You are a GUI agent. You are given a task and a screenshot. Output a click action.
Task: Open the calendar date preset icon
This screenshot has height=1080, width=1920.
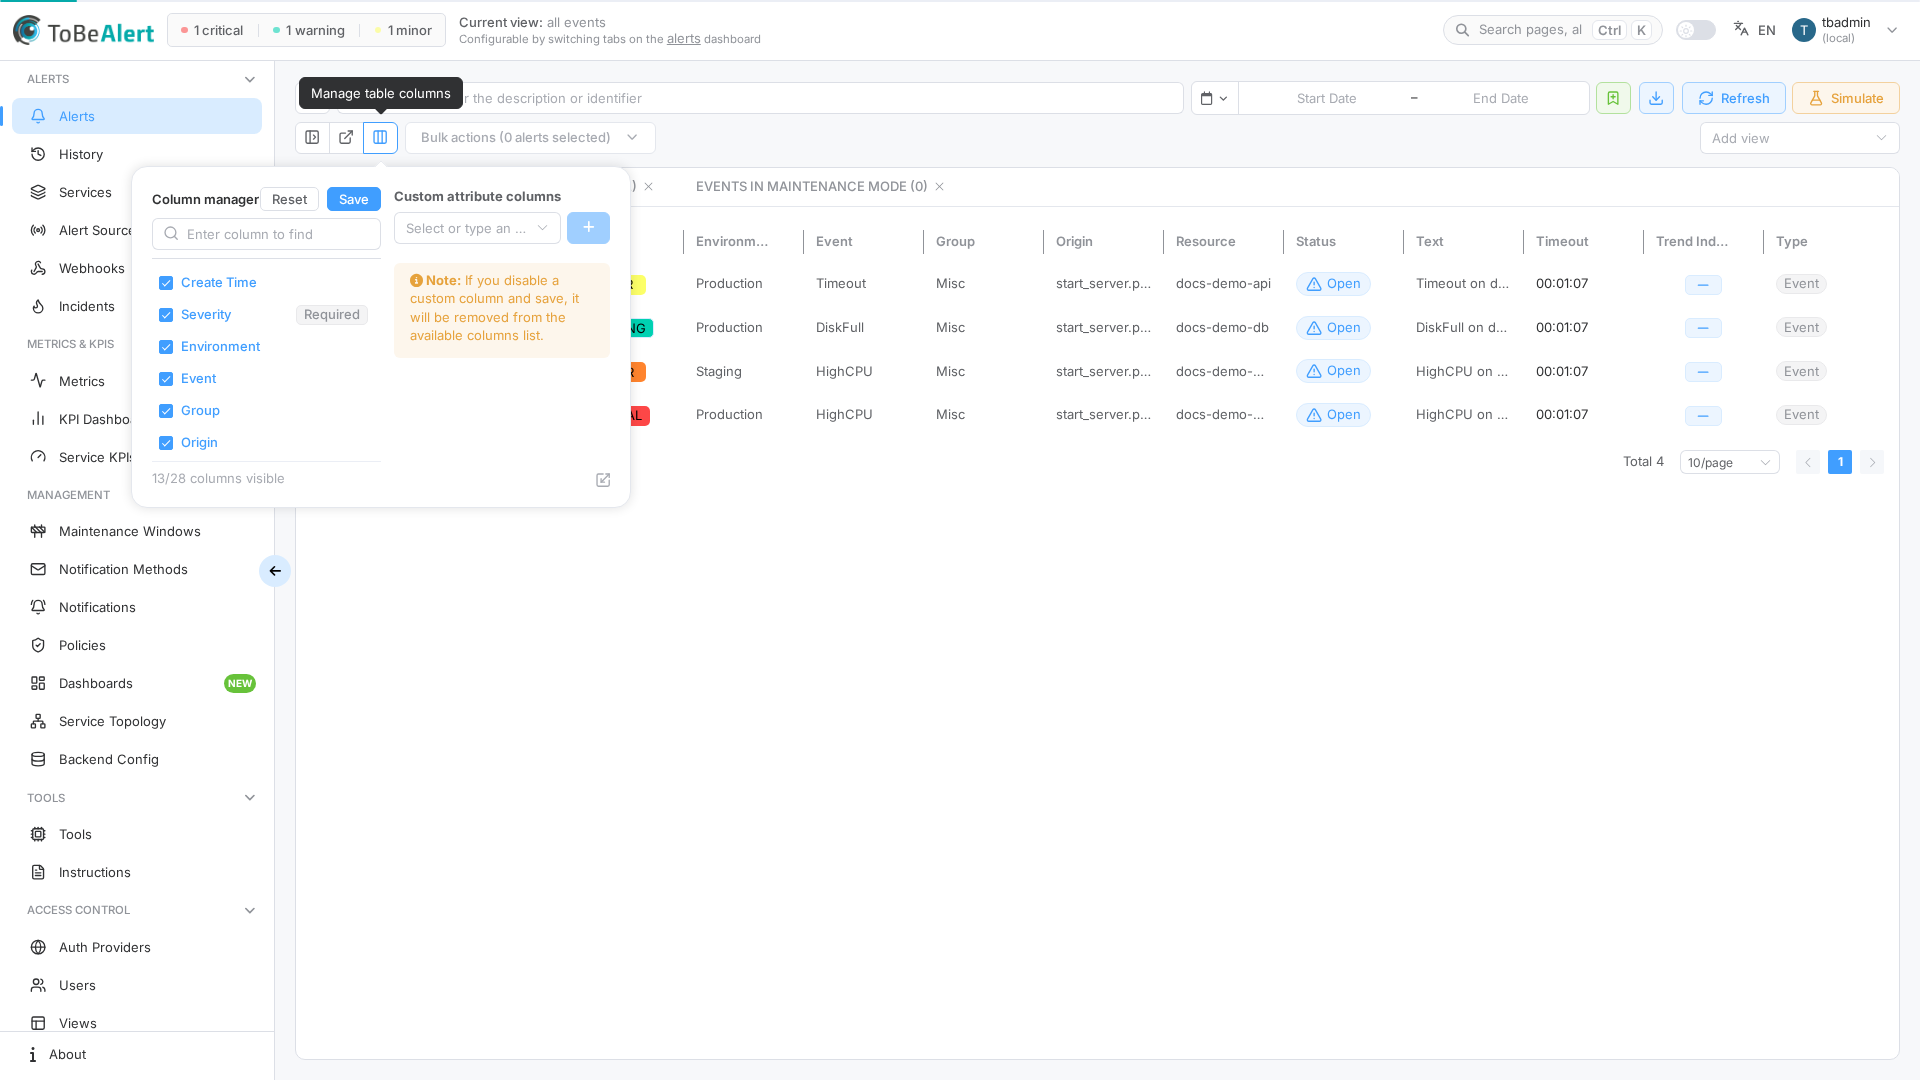coord(1214,98)
